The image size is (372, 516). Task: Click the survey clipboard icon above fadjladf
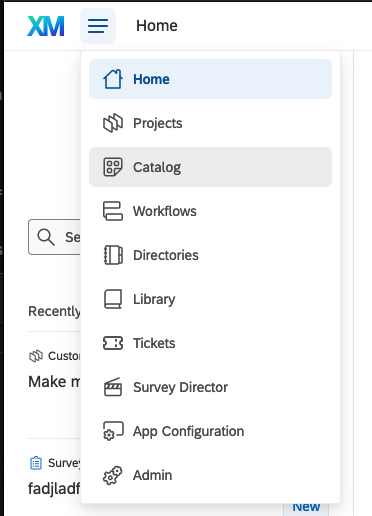pos(36,463)
